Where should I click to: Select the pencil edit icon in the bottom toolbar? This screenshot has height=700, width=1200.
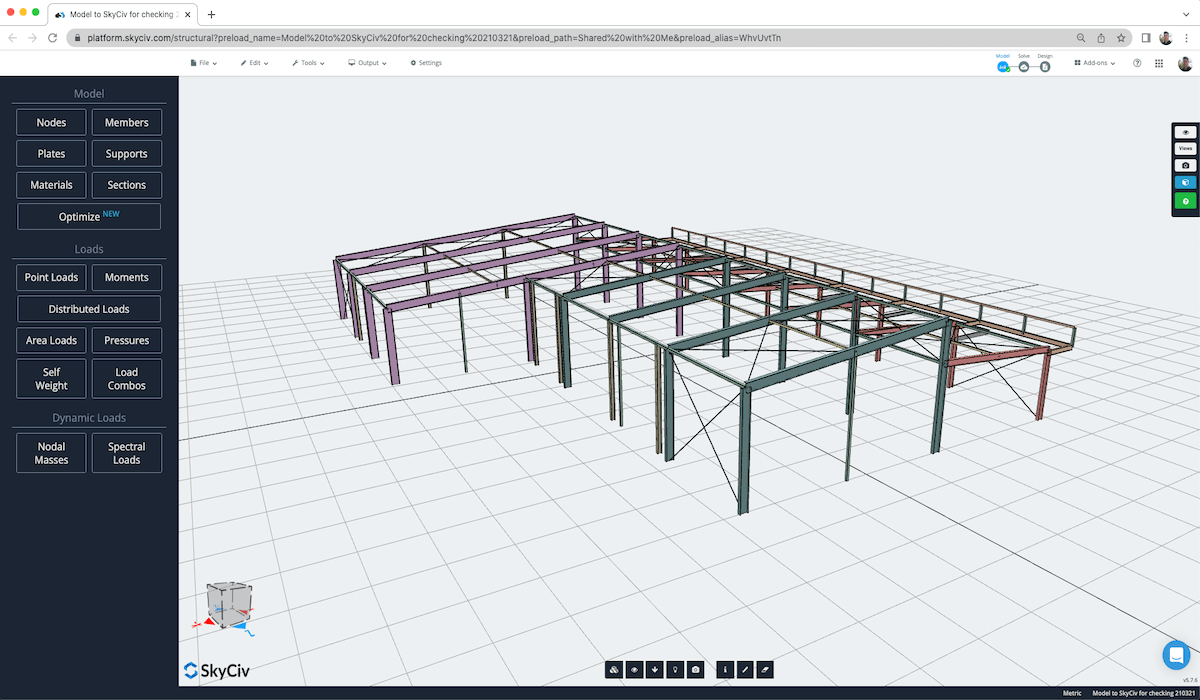[x=745, y=669]
